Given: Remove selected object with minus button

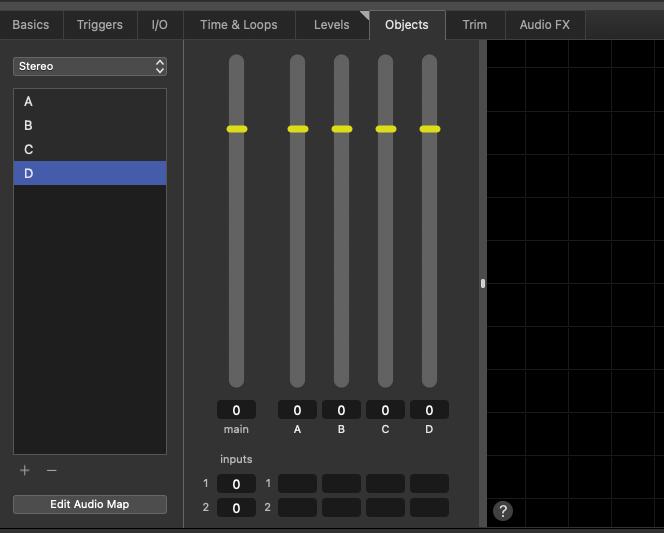Looking at the screenshot, I should click(x=52, y=470).
